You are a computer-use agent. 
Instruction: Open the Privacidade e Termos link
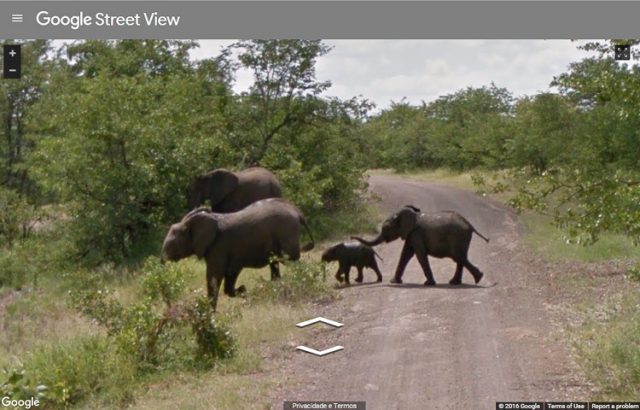click(324, 406)
